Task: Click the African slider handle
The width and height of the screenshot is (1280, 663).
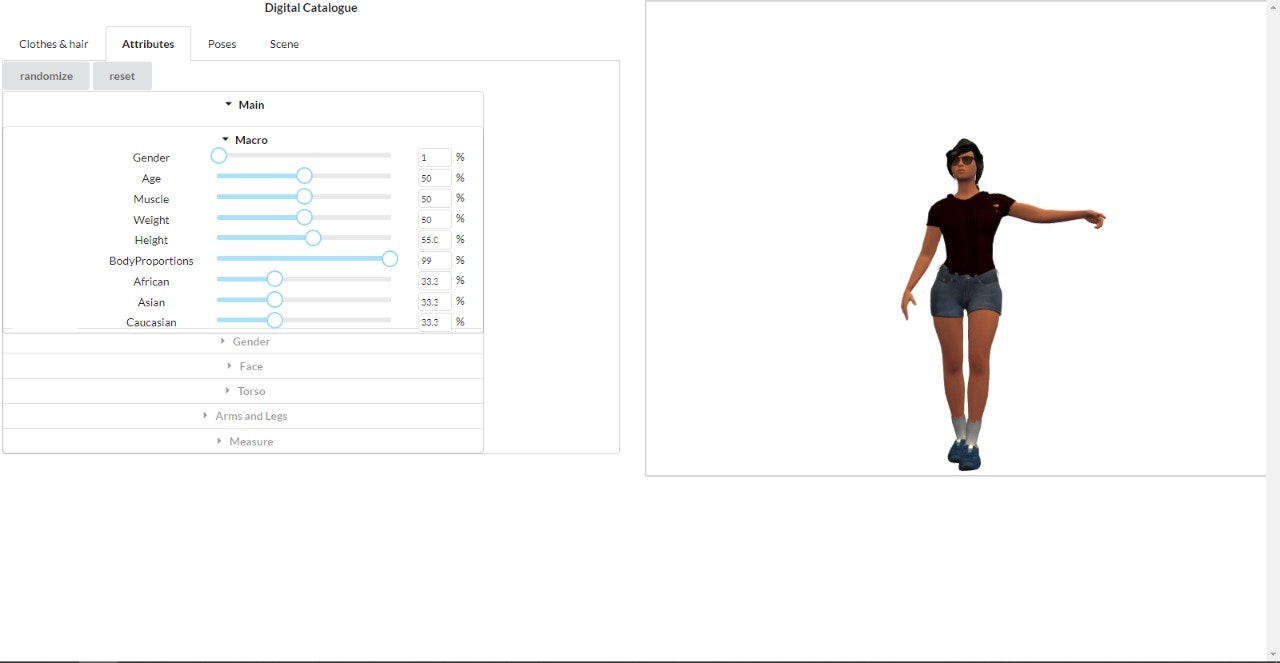Action: (275, 279)
